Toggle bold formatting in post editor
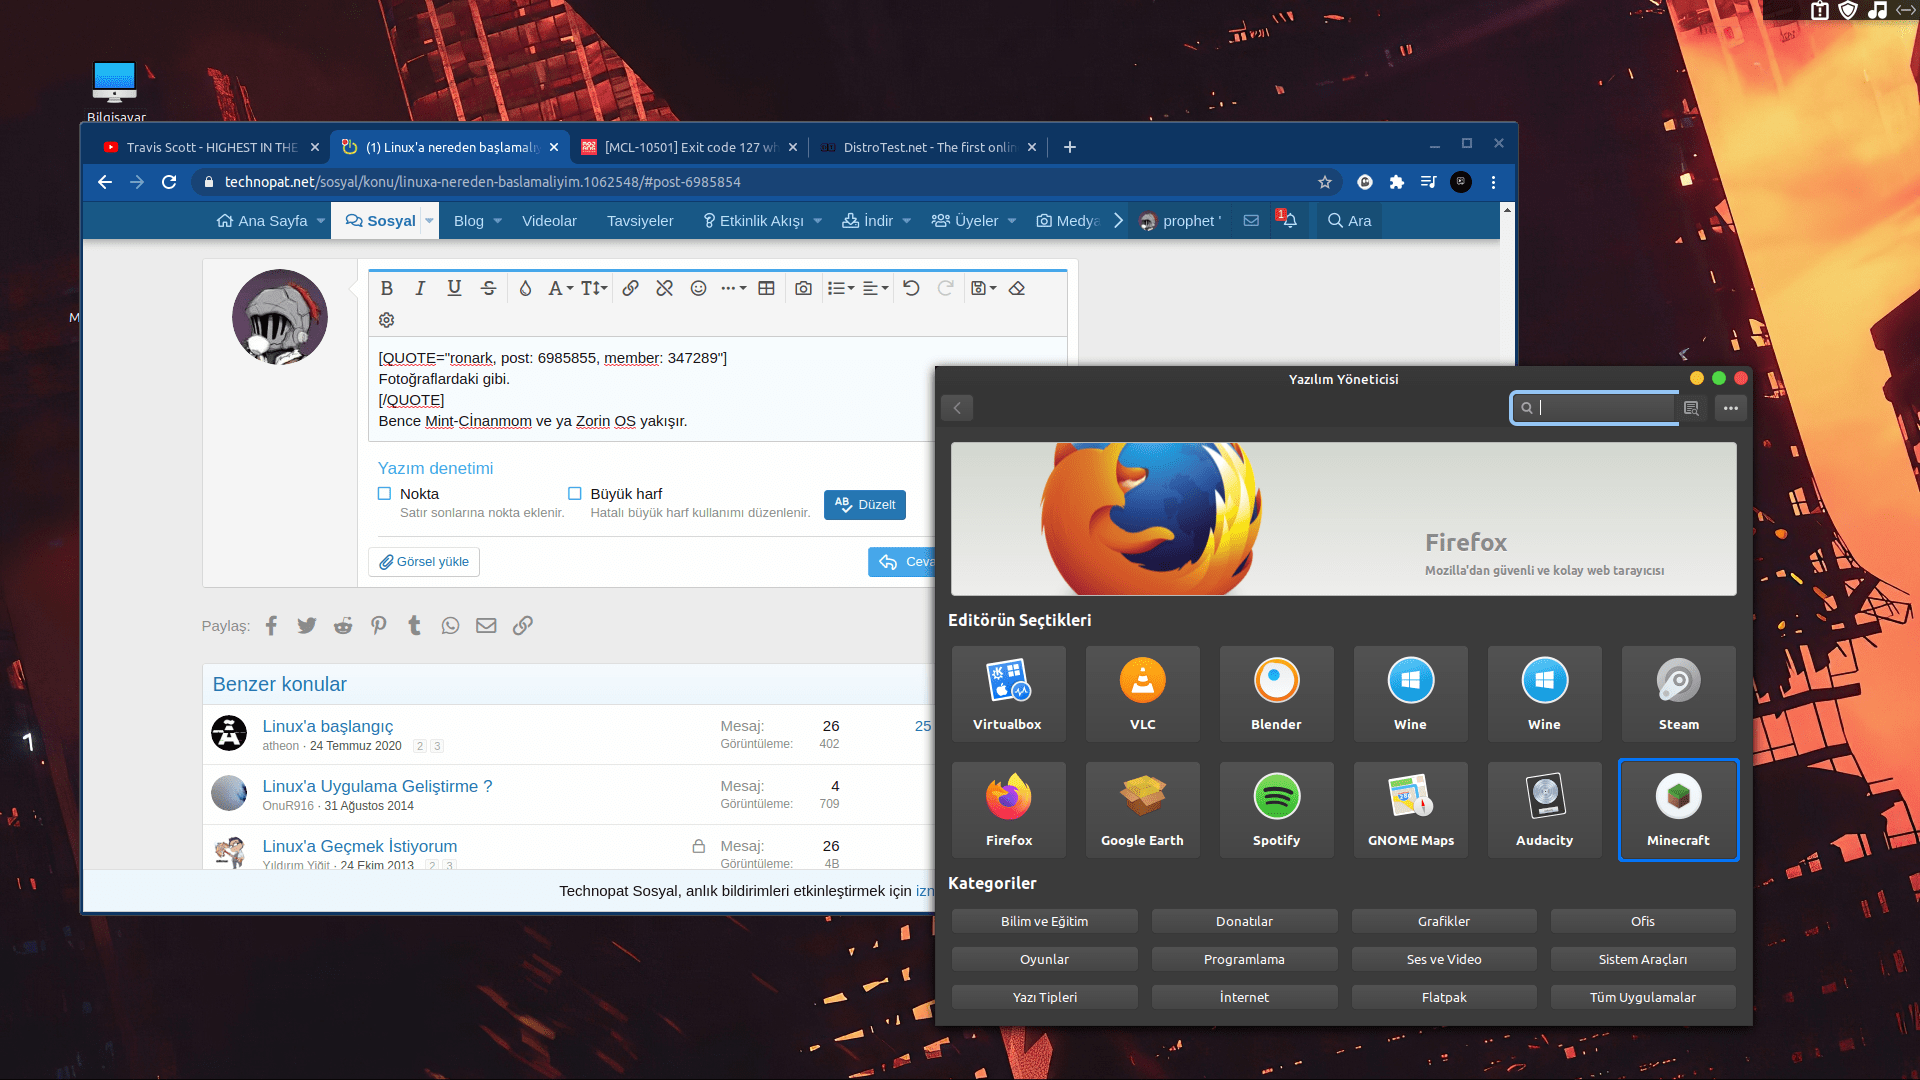The image size is (1920, 1080). tap(387, 288)
